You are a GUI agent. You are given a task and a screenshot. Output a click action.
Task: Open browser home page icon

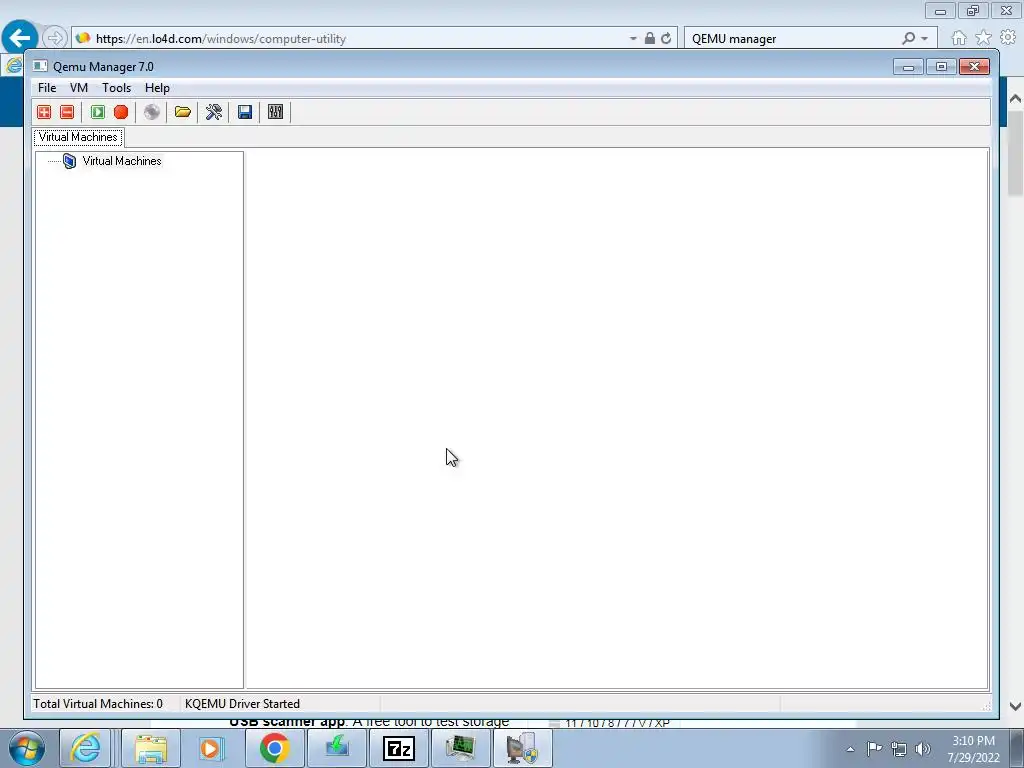959,38
